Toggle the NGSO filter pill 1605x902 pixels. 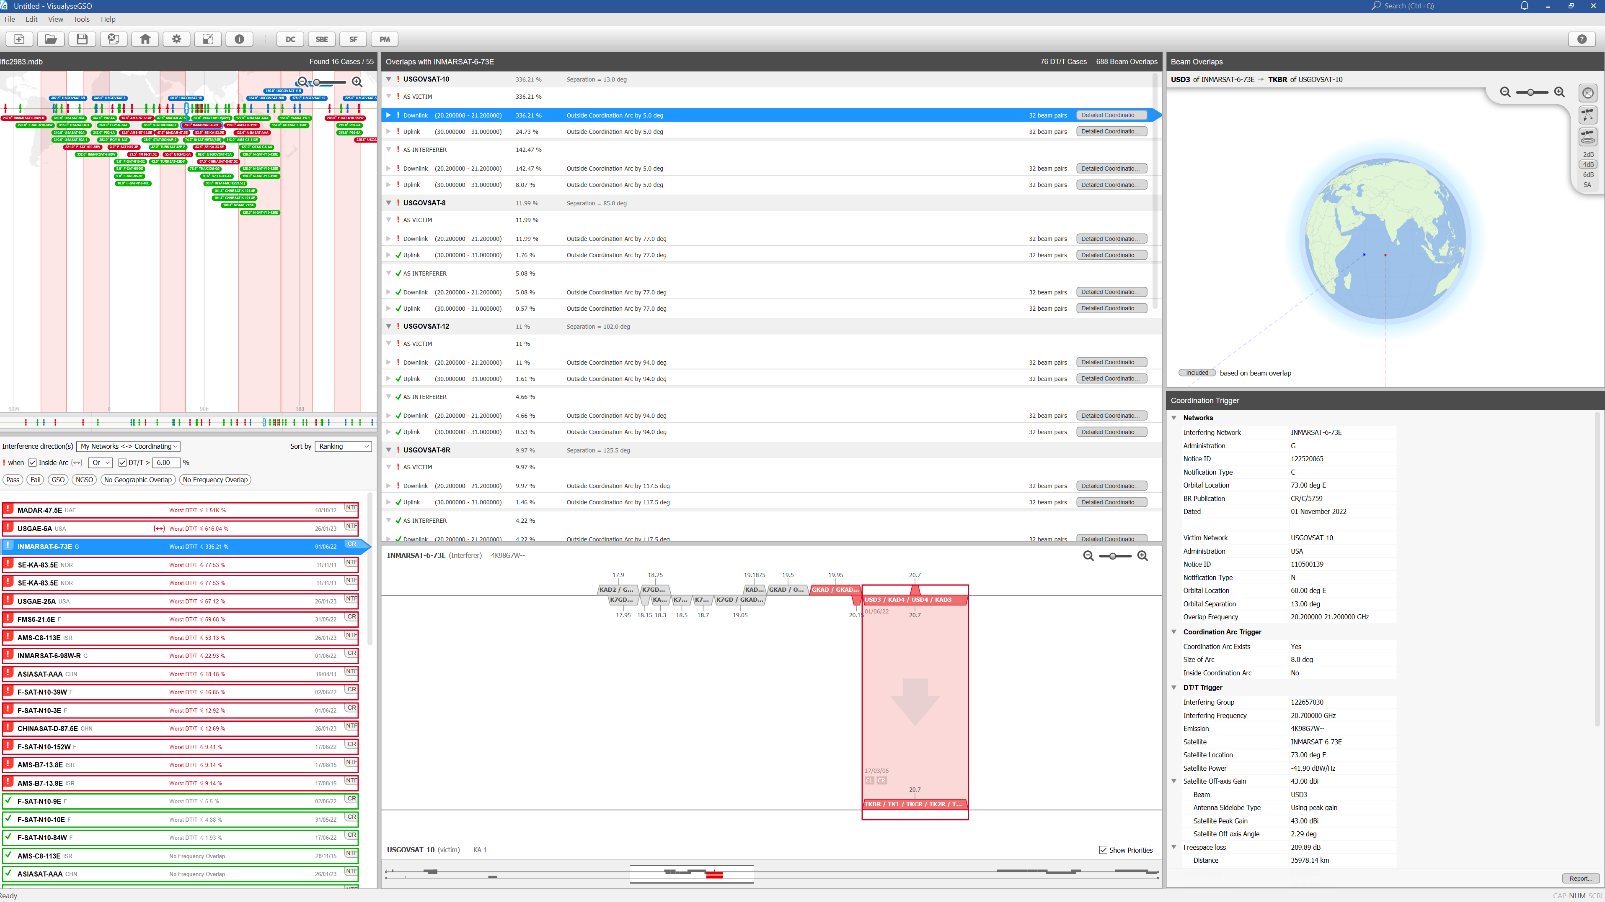pyautogui.click(x=84, y=480)
